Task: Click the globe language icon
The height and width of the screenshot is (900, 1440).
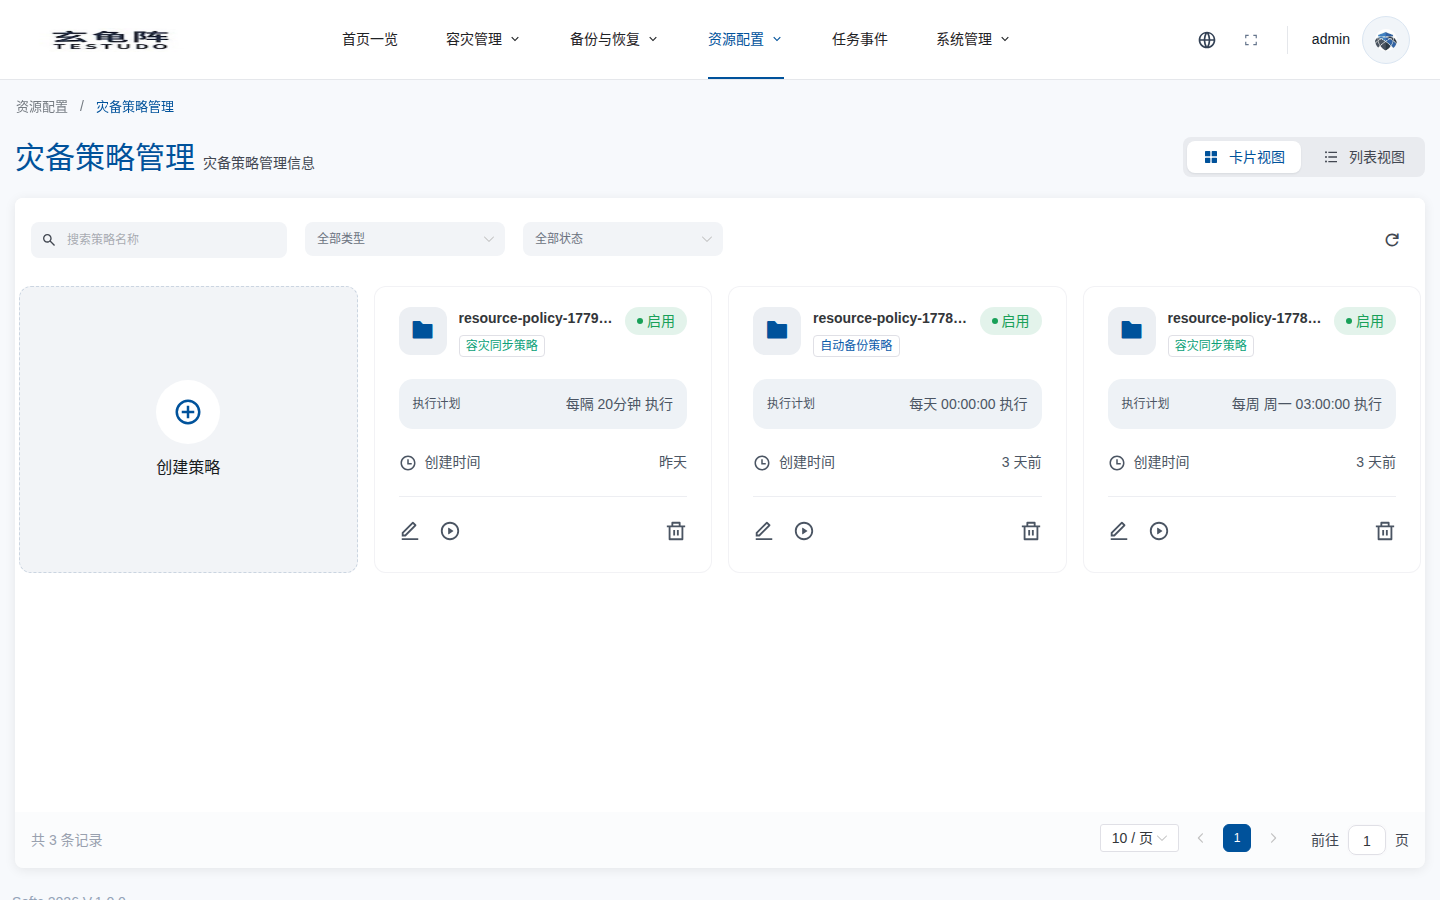Action: coord(1207,40)
